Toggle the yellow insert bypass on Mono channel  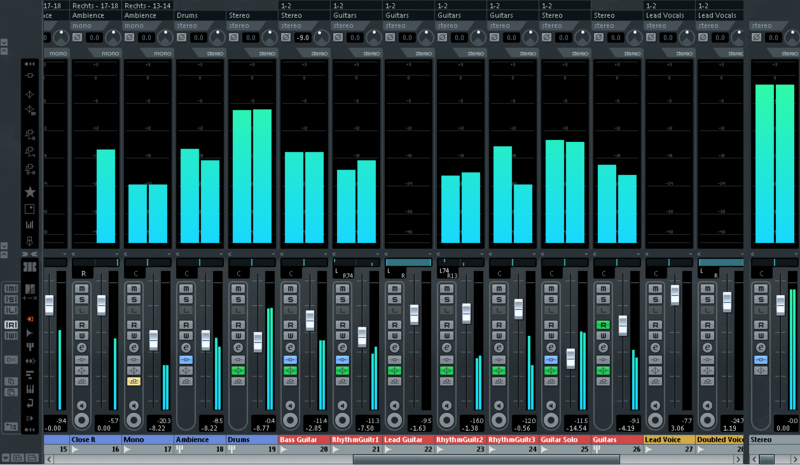click(x=134, y=381)
